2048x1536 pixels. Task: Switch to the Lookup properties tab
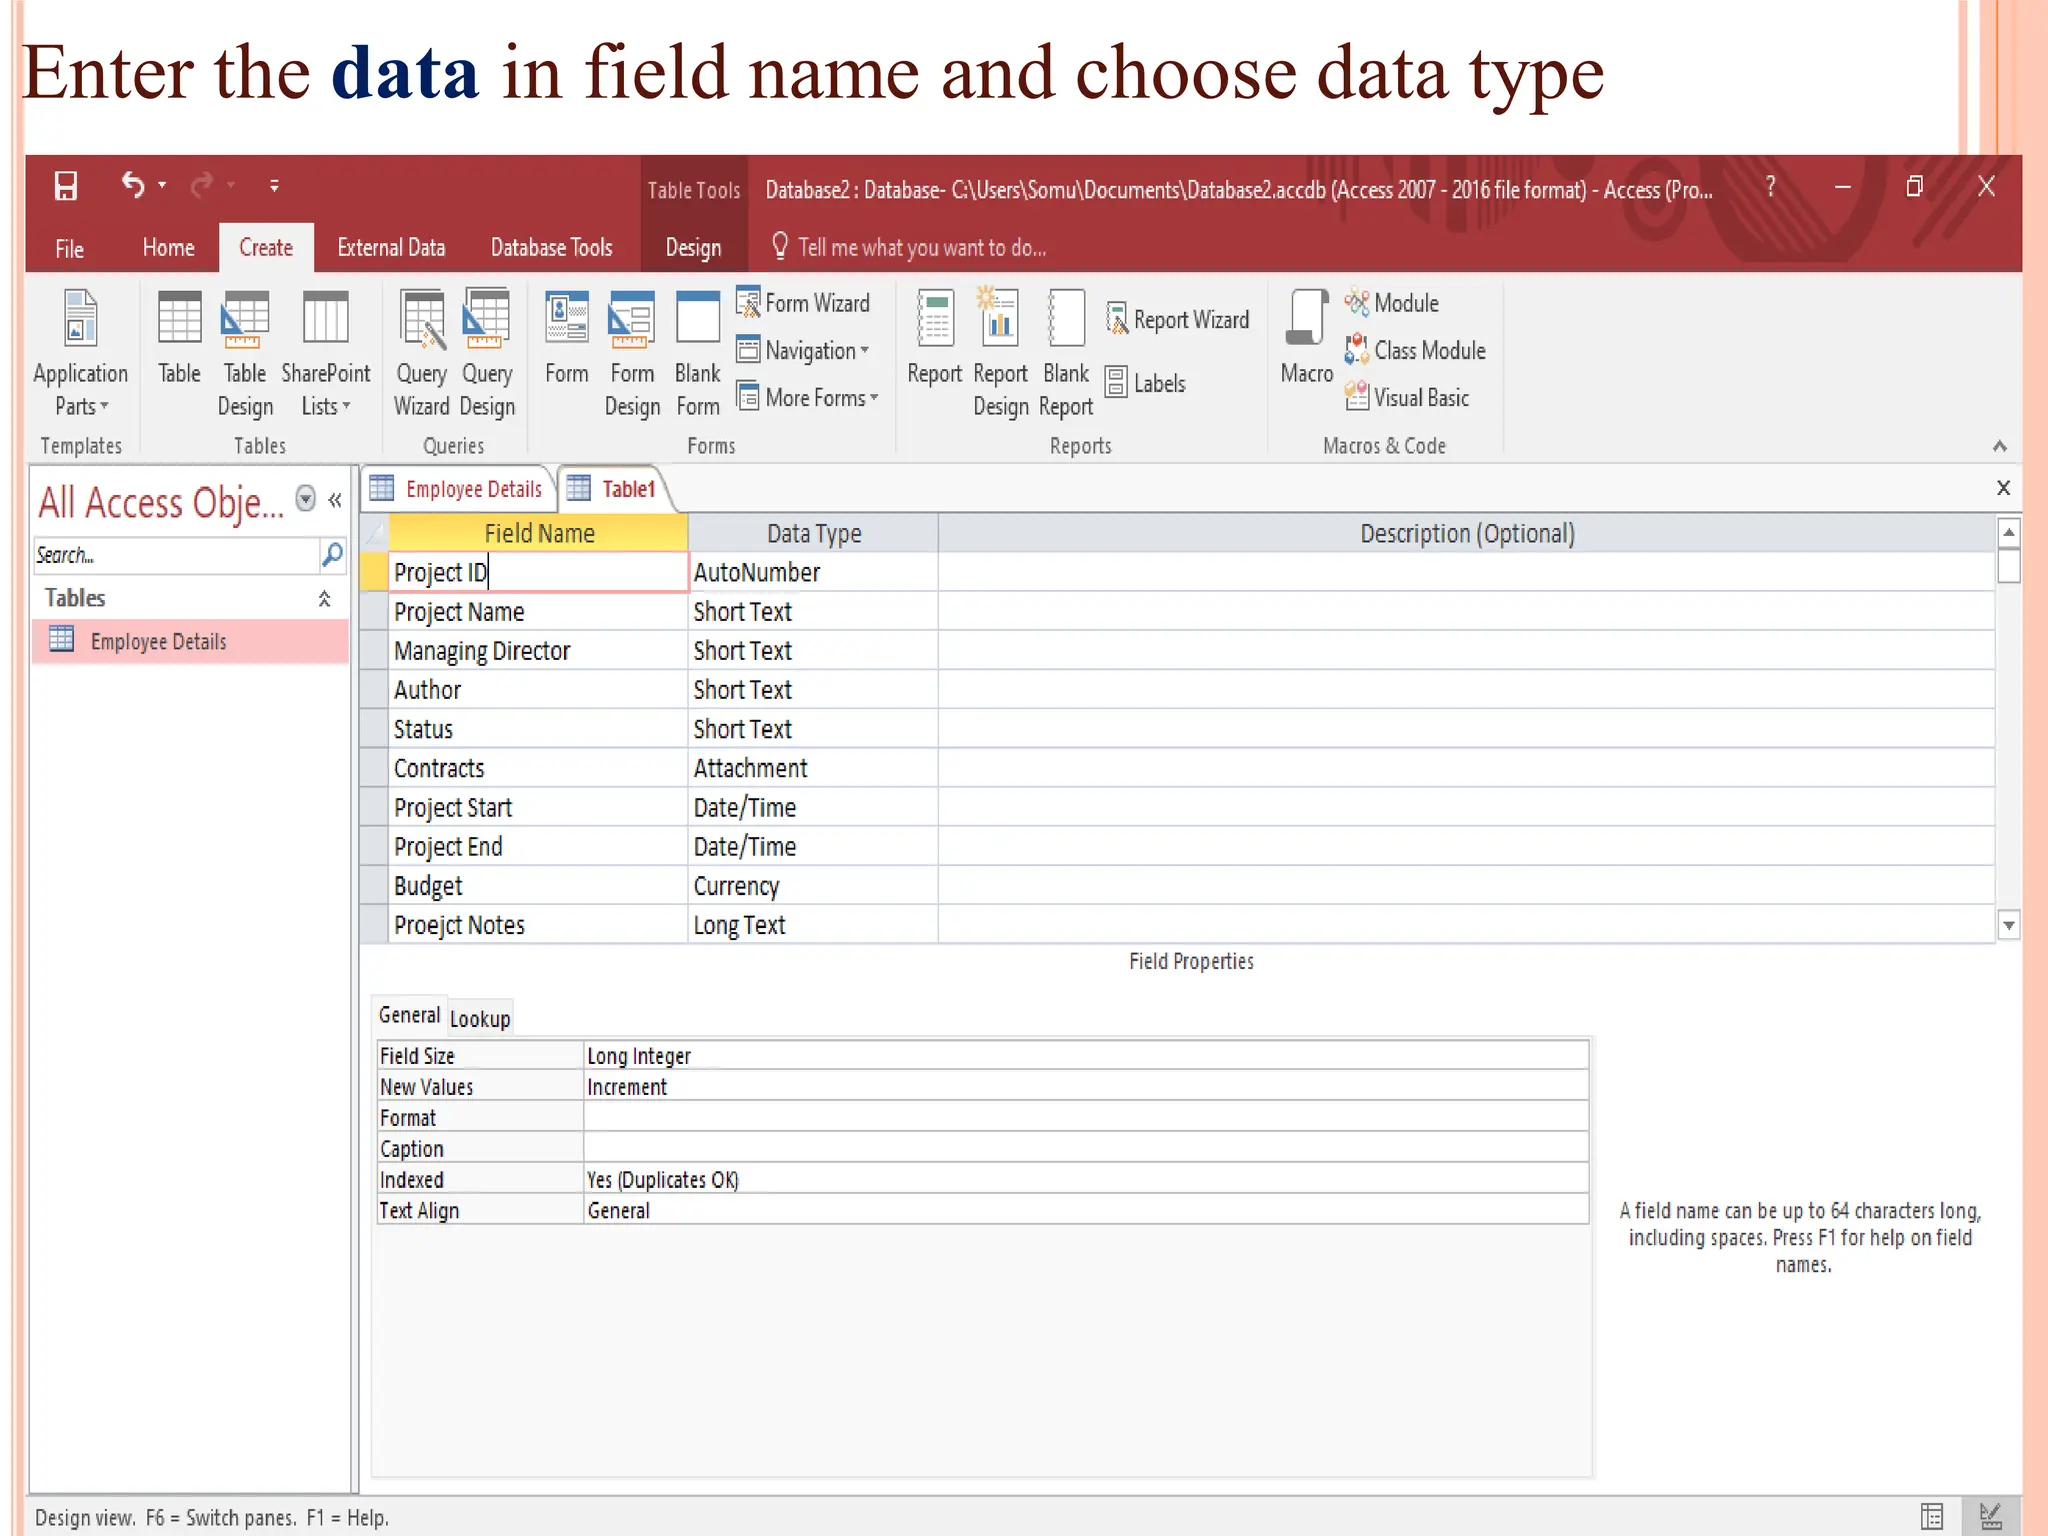coord(480,1018)
